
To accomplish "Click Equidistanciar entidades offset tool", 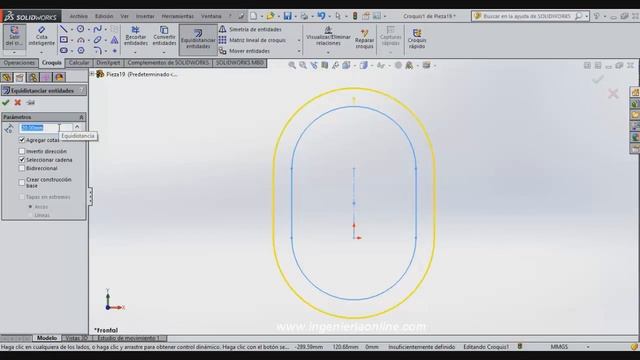I will [198, 39].
